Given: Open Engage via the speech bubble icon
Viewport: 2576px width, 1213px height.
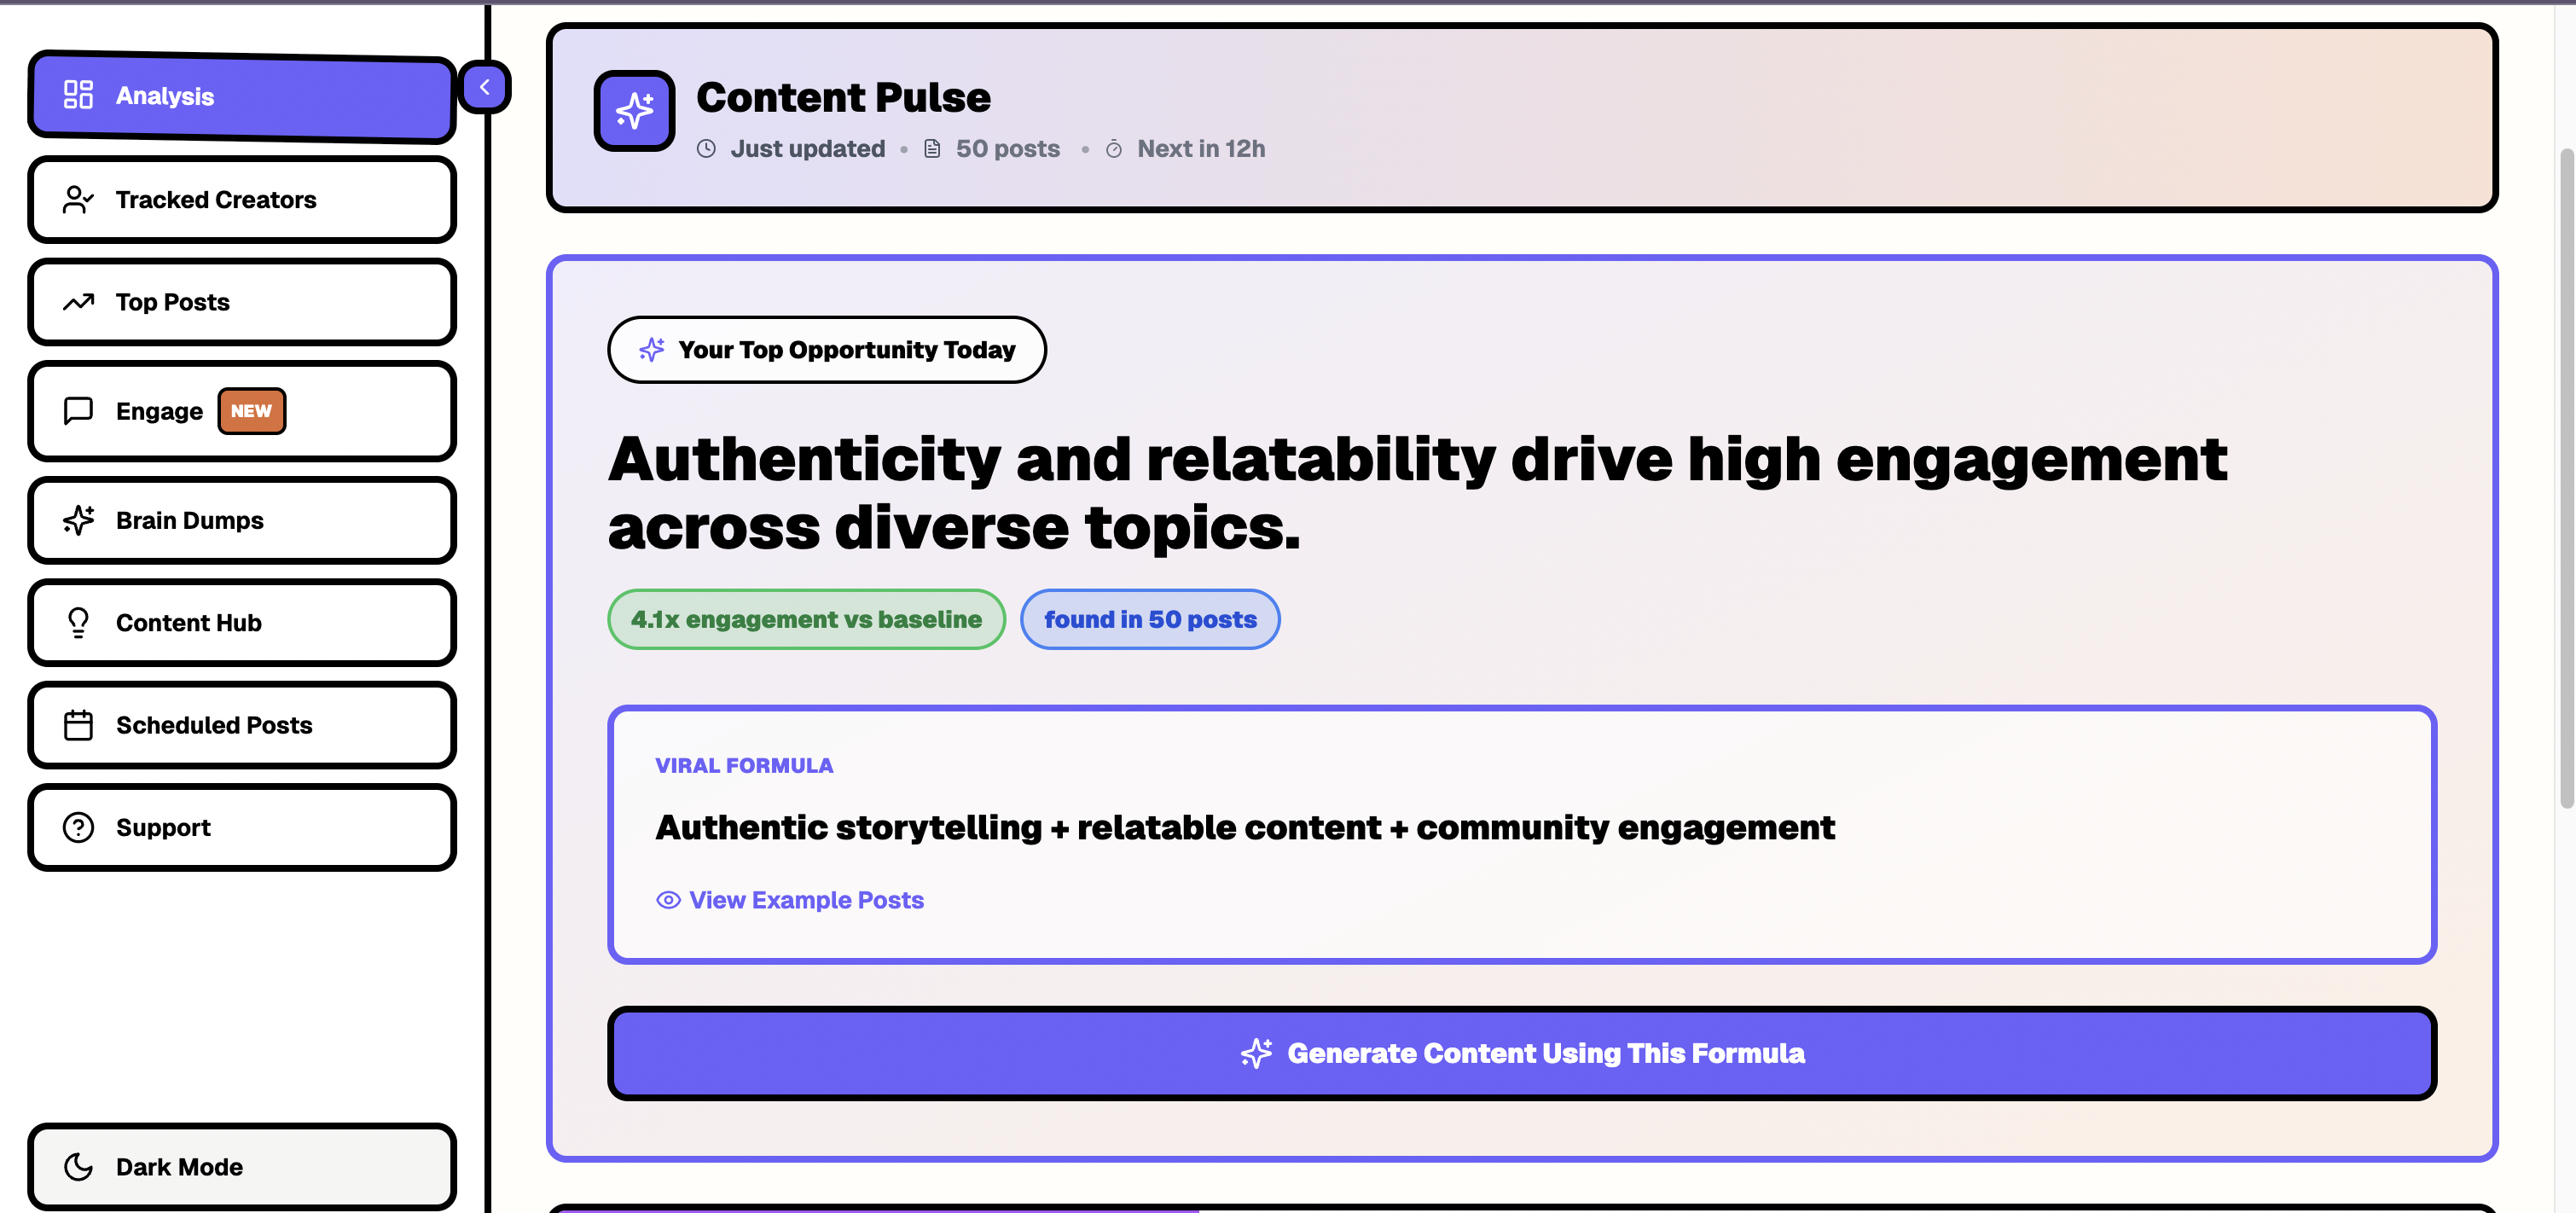Looking at the screenshot, I should coord(78,410).
